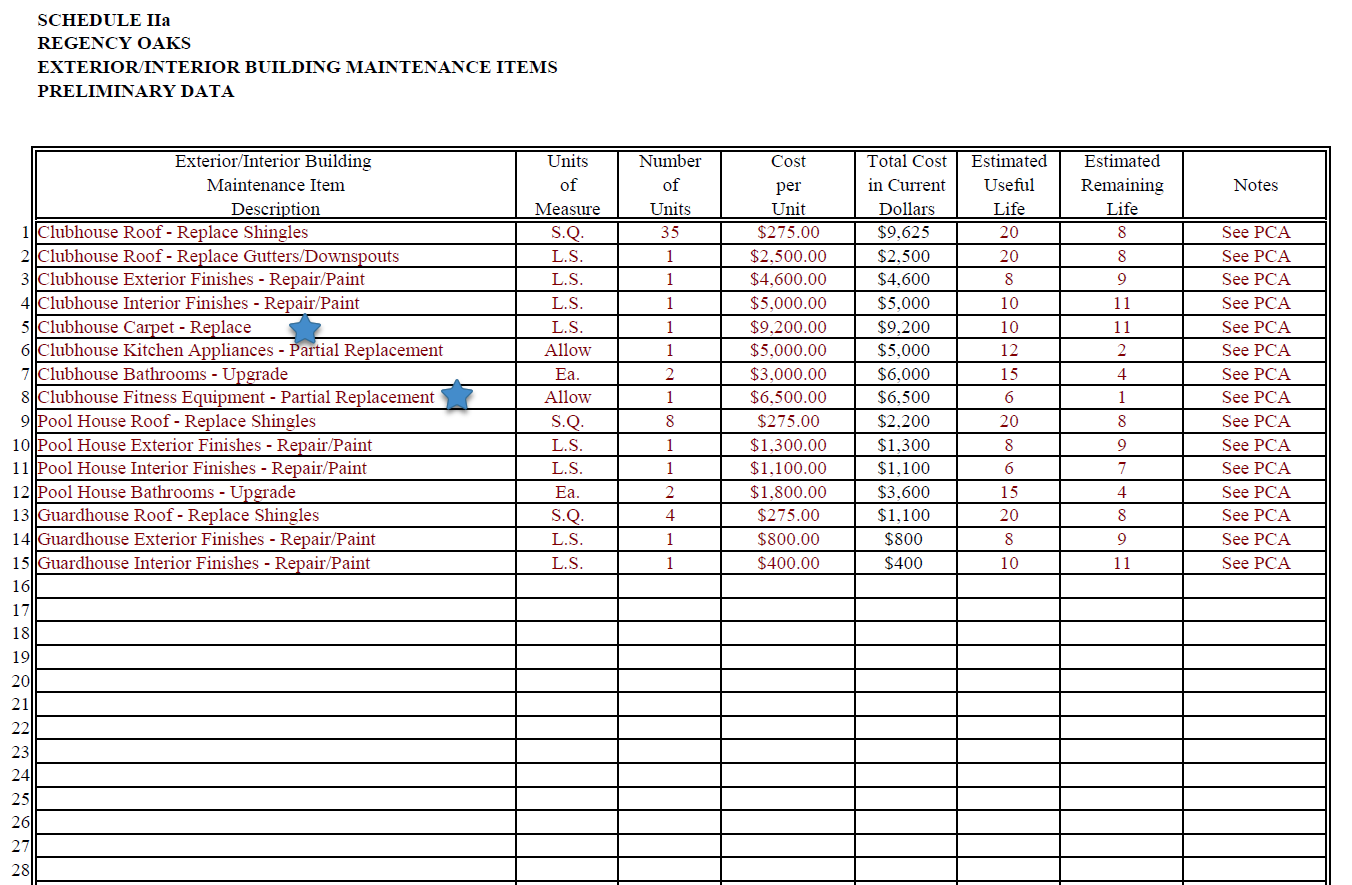Image resolution: width=1352 pixels, height=885 pixels.
Task: Click the 'REGENCY OAKS' heading
Action: [114, 43]
